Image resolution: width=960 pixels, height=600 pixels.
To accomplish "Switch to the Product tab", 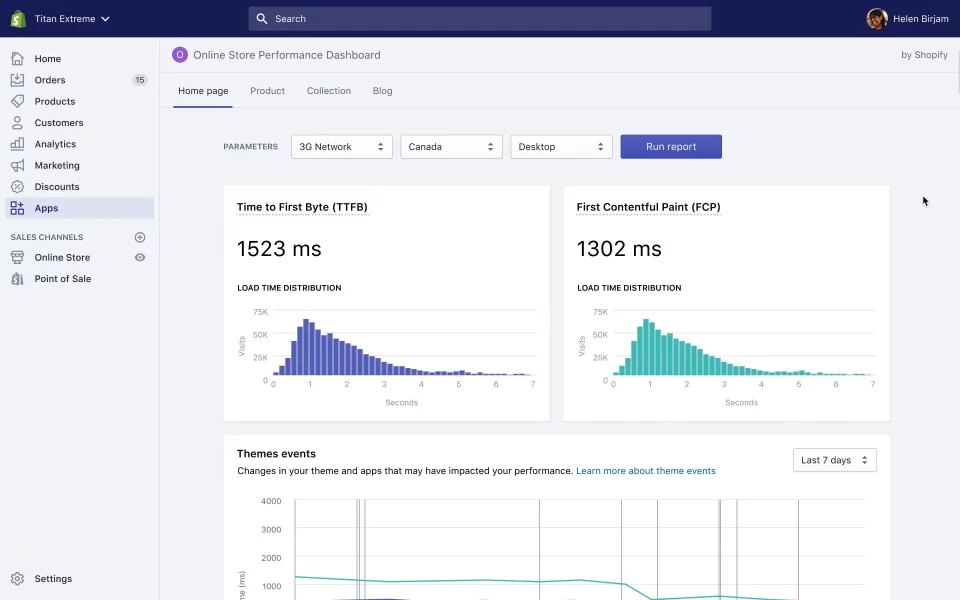I will [267, 90].
